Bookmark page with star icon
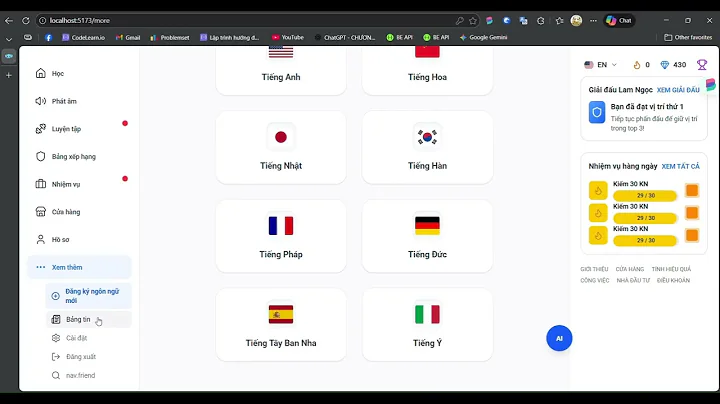This screenshot has width=720, height=404. pos(473,21)
